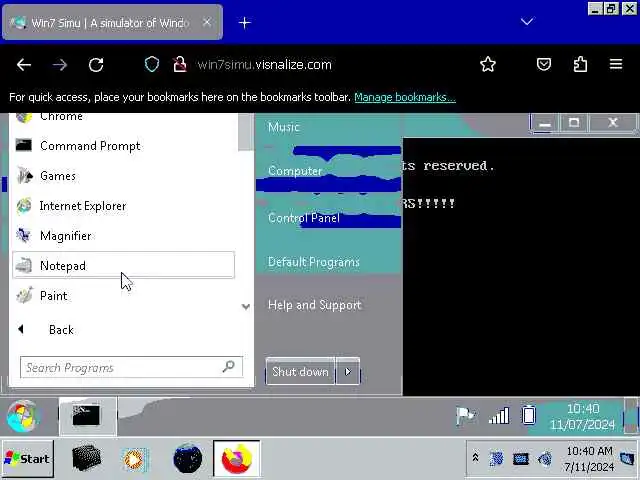Click the browser back arrow
Image resolution: width=640 pixels, height=480 pixels.
24,64
